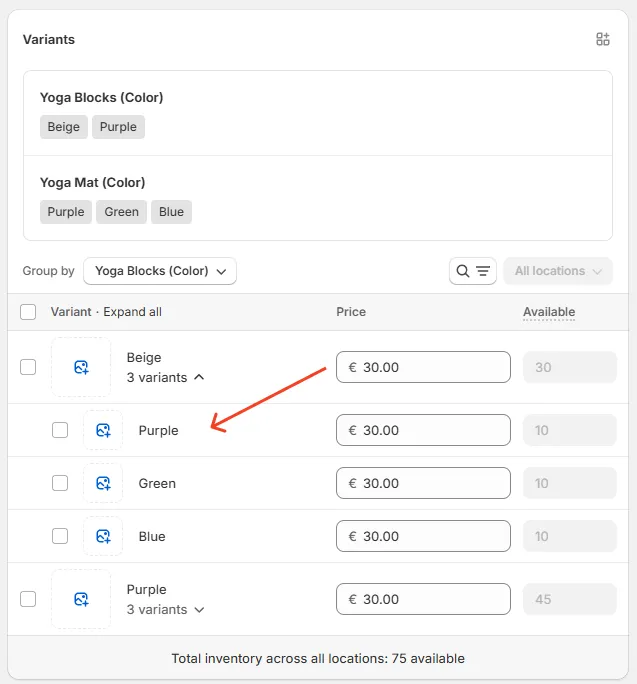Click the Purple tag under Yoga Blocks
The image size is (637, 684).
point(118,127)
